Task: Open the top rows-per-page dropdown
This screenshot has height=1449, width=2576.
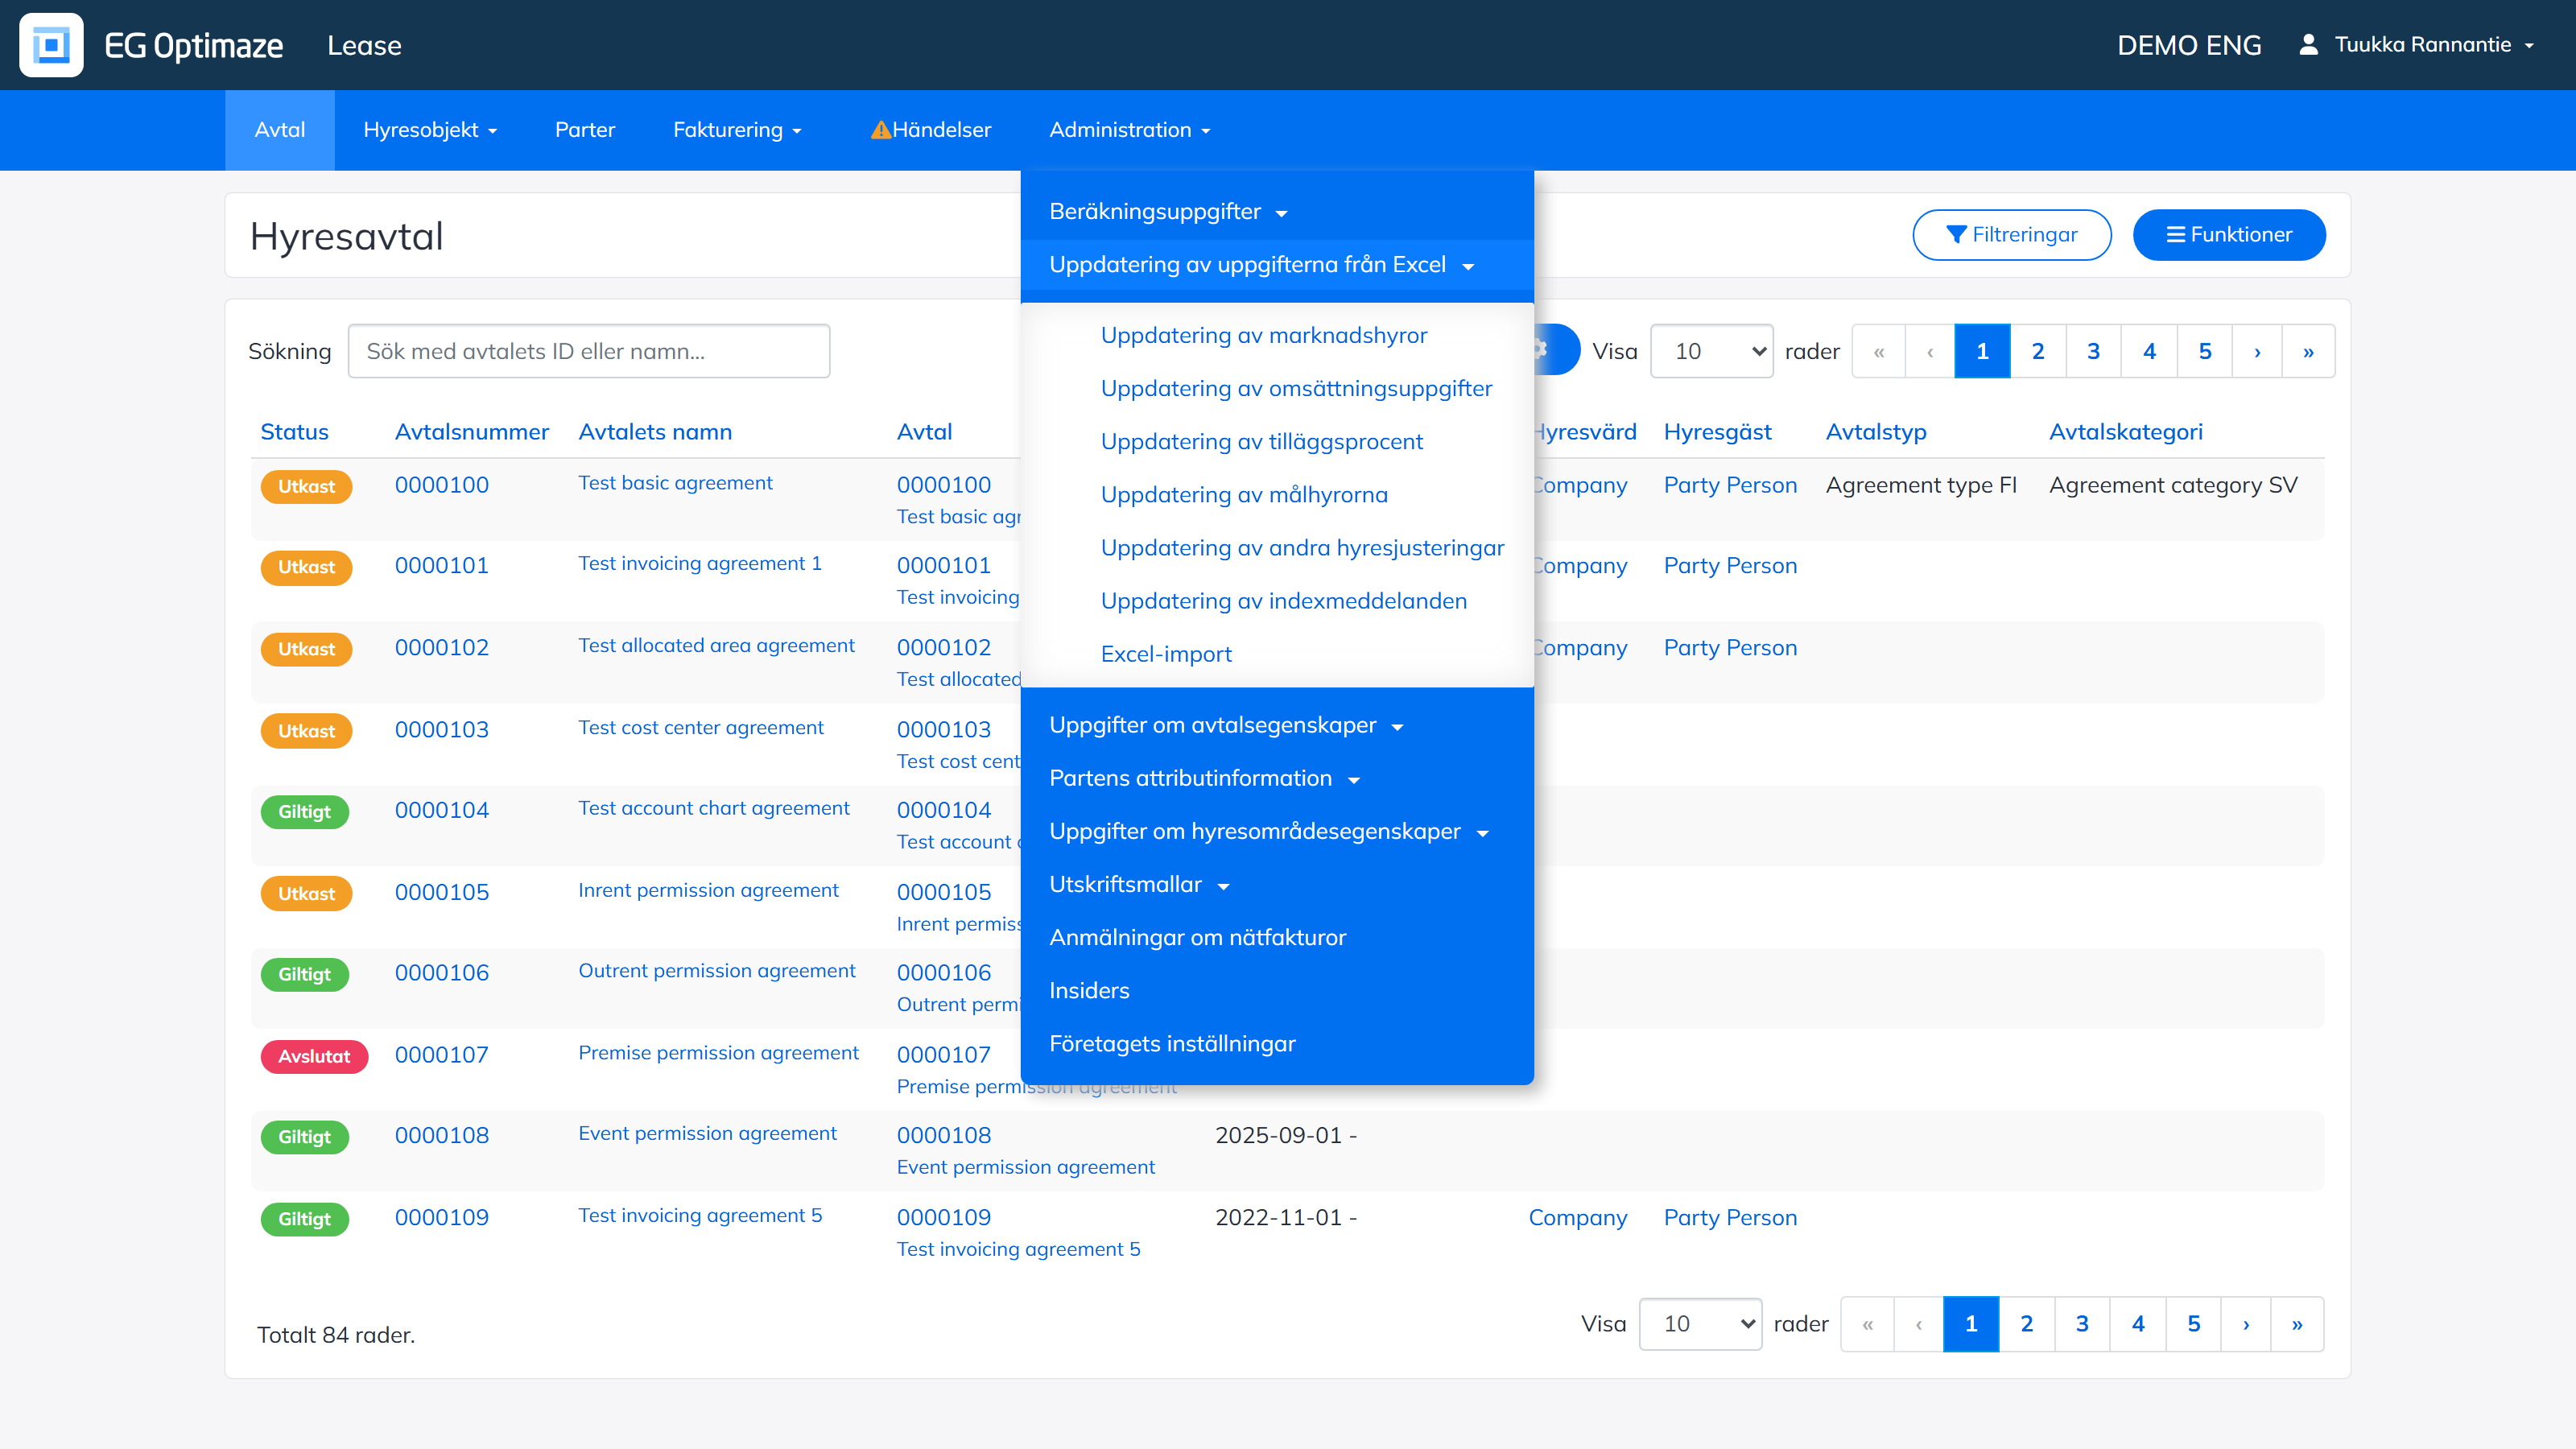Action: coord(1712,351)
